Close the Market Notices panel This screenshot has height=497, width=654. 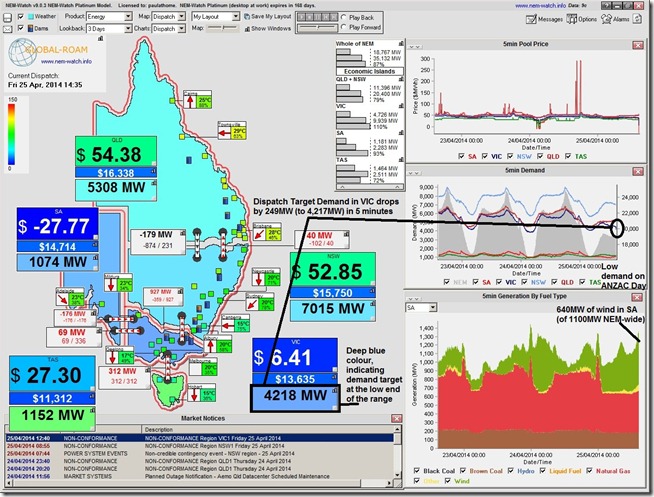click(x=396, y=418)
